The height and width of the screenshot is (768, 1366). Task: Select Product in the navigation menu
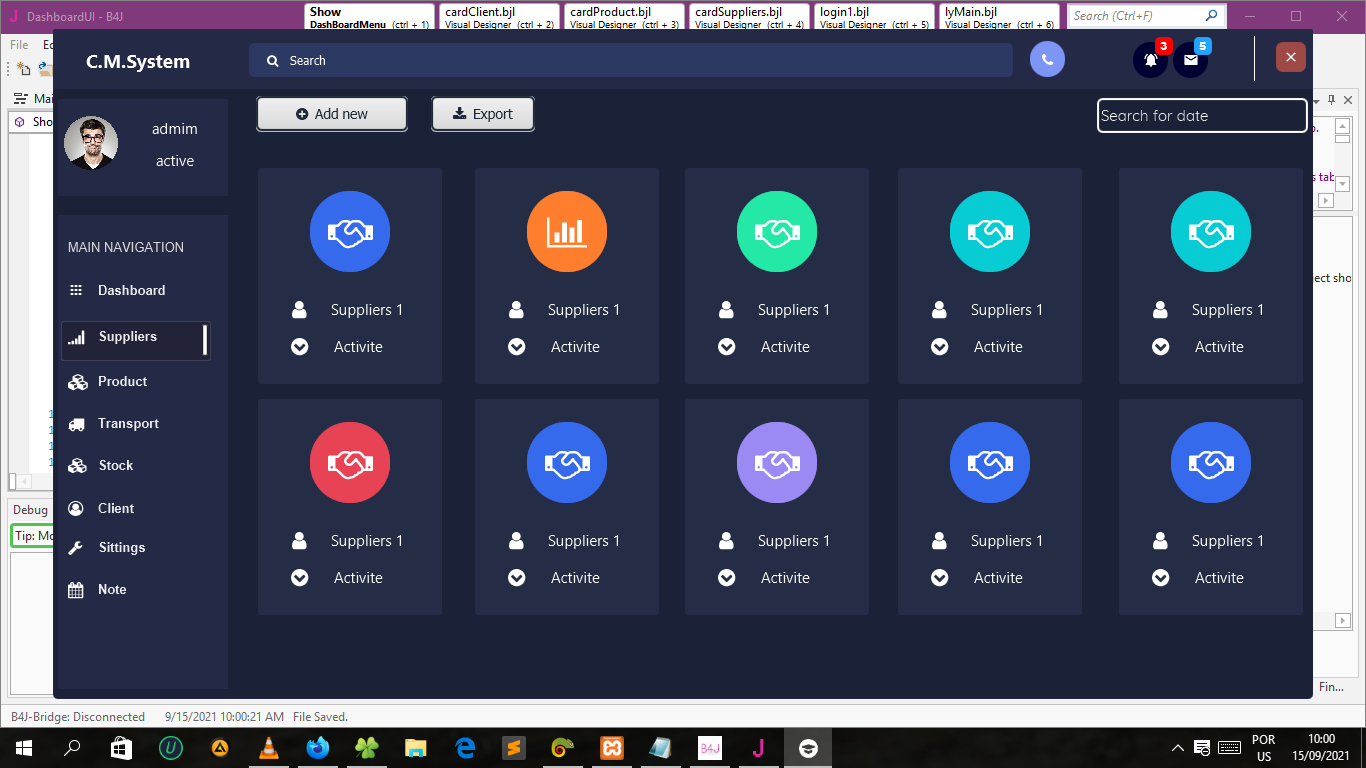click(122, 381)
